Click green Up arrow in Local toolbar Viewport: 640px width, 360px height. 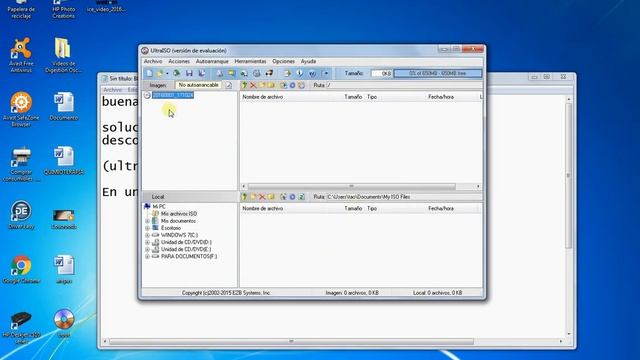click(244, 197)
